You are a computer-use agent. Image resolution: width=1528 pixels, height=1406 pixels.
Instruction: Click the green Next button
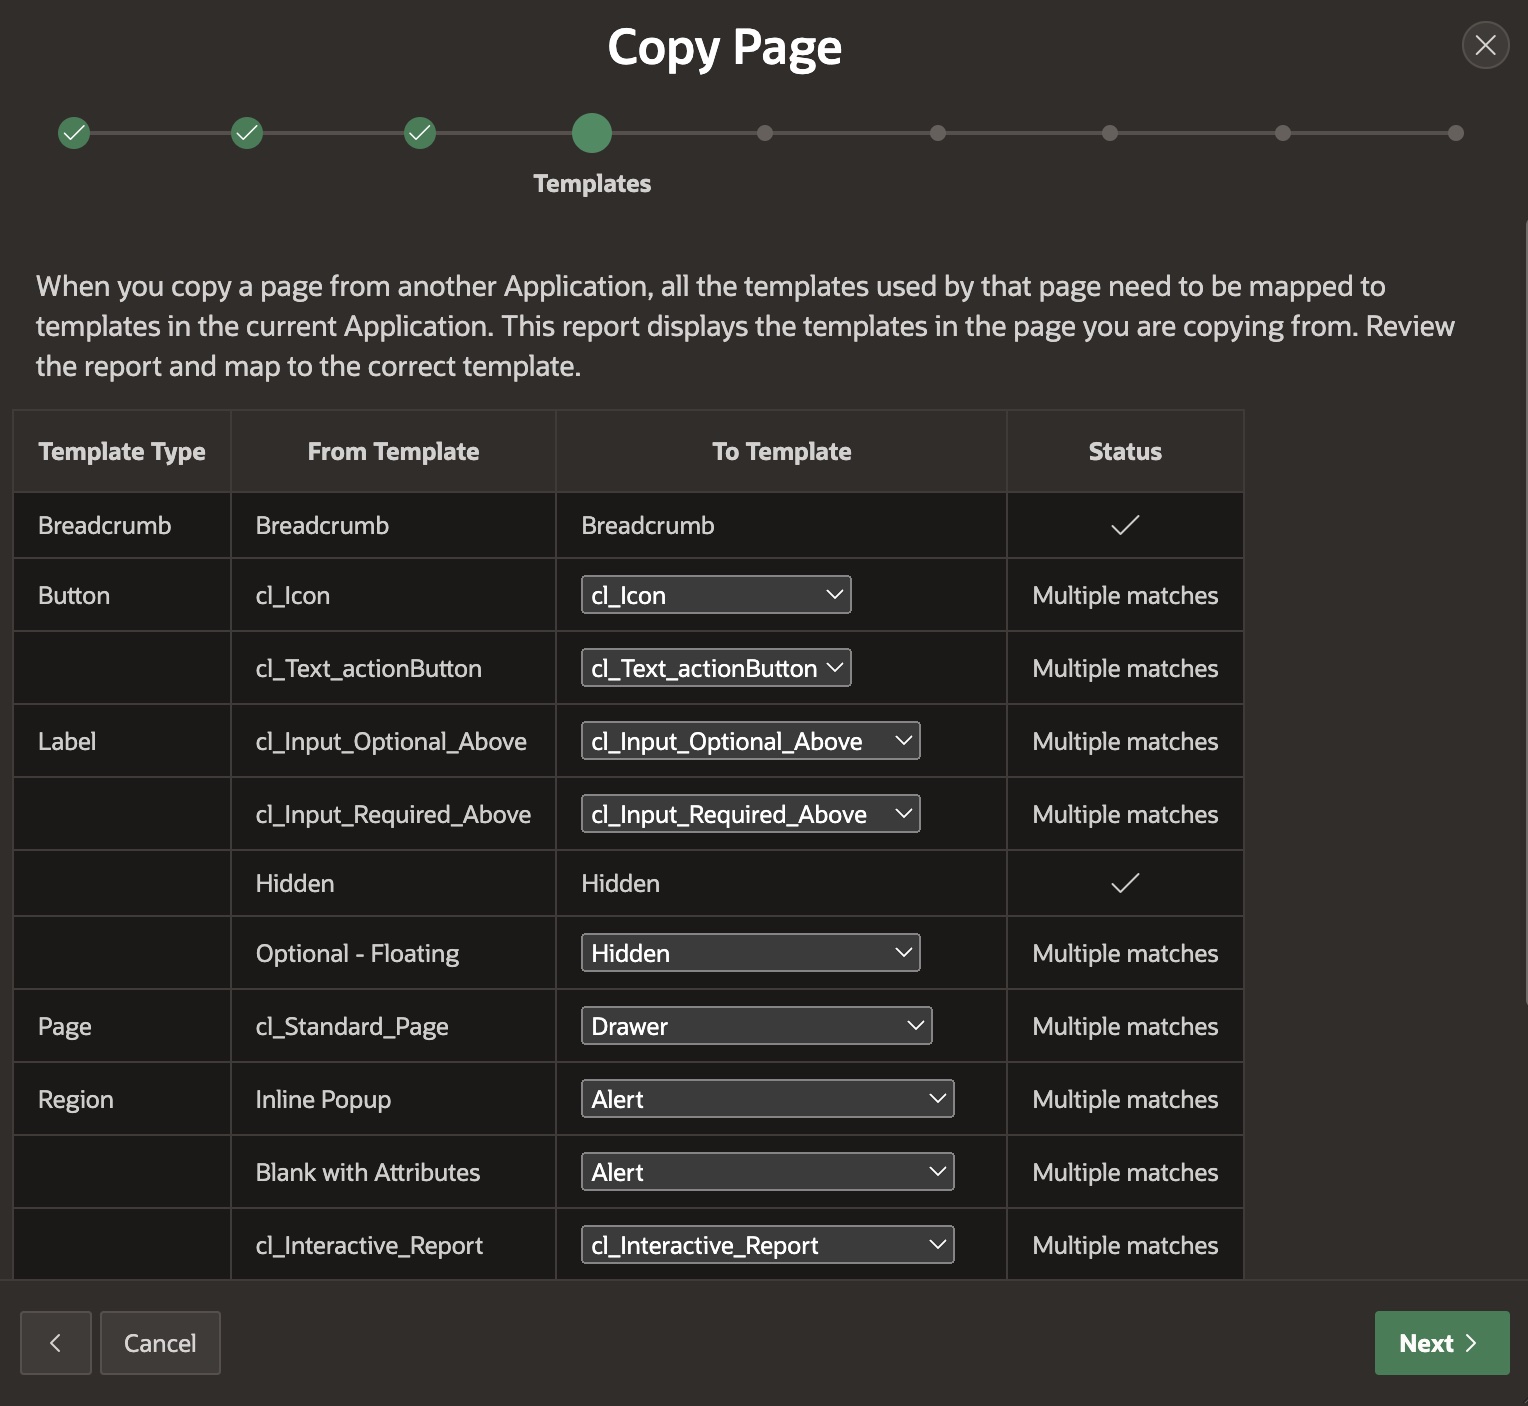pyautogui.click(x=1441, y=1343)
